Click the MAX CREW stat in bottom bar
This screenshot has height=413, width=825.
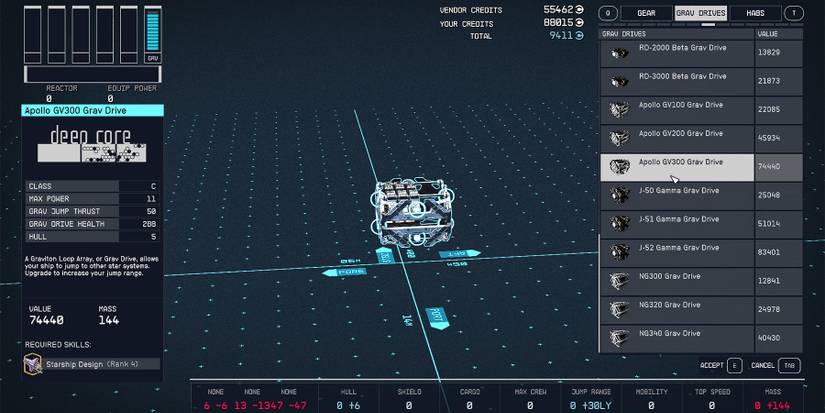pyautogui.click(x=530, y=399)
